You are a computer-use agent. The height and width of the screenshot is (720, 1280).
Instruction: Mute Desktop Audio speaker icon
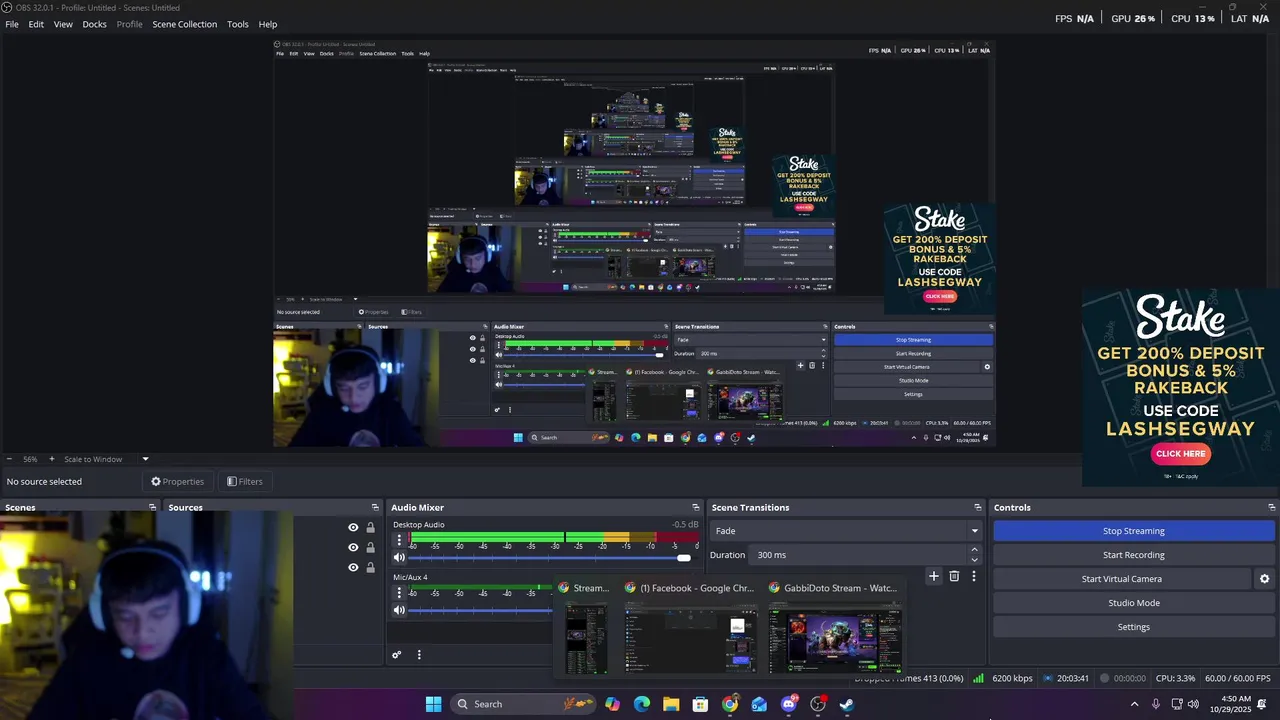(399, 558)
